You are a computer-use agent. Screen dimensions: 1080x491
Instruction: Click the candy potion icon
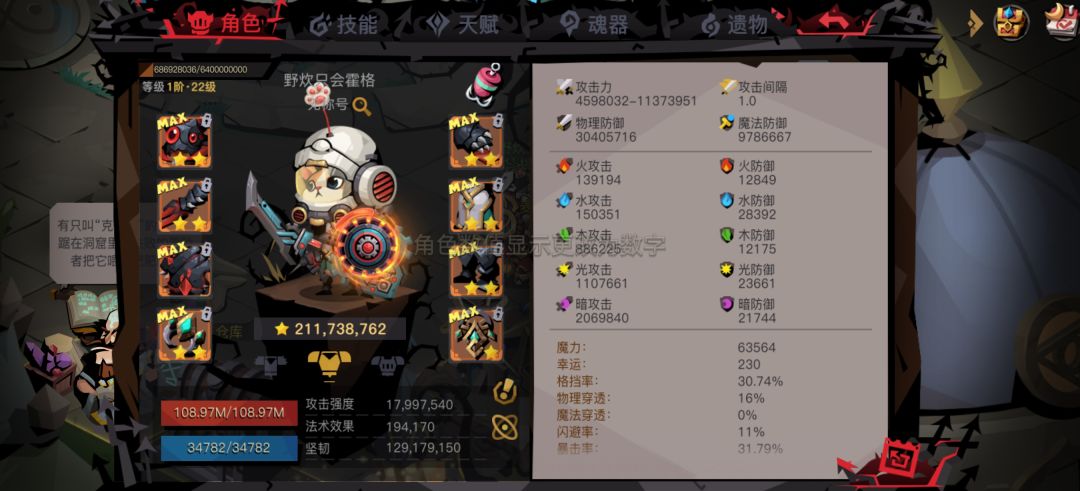(484, 83)
